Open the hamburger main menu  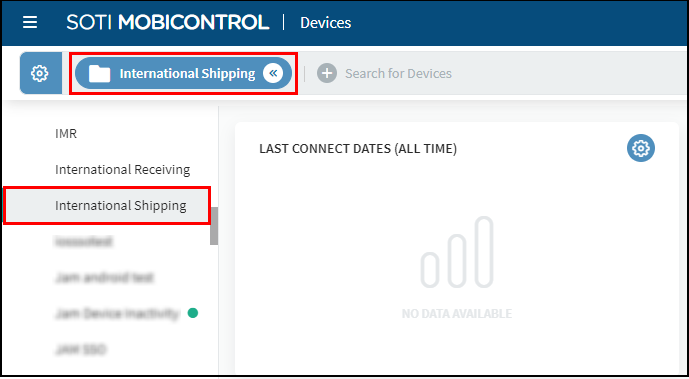coord(30,22)
